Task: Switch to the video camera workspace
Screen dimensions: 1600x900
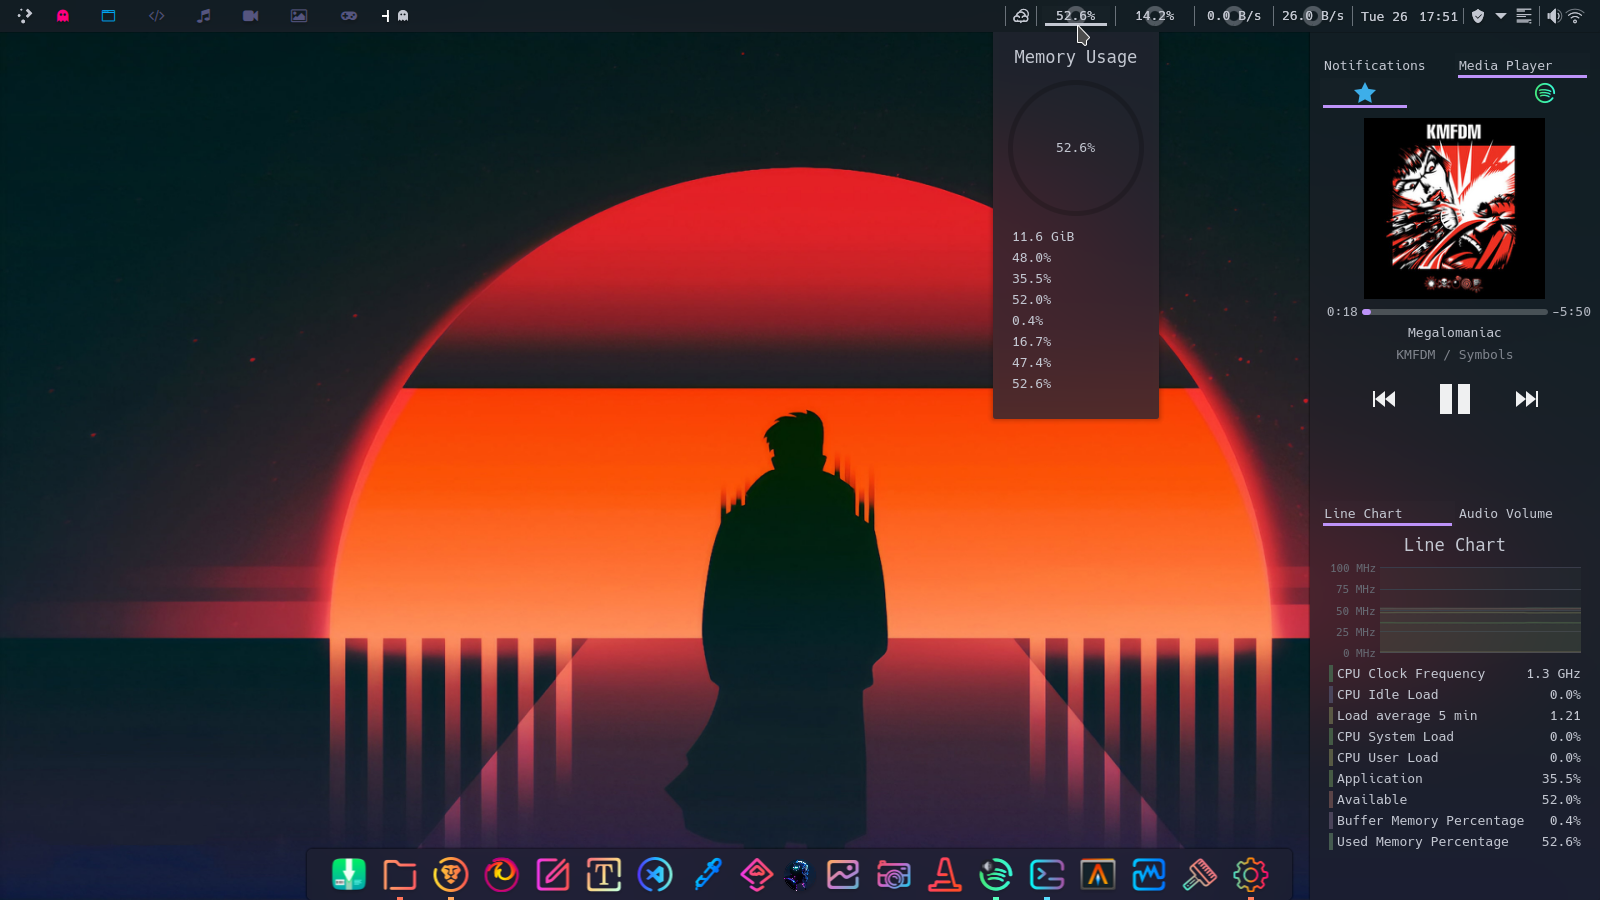Action: pyautogui.click(x=251, y=16)
